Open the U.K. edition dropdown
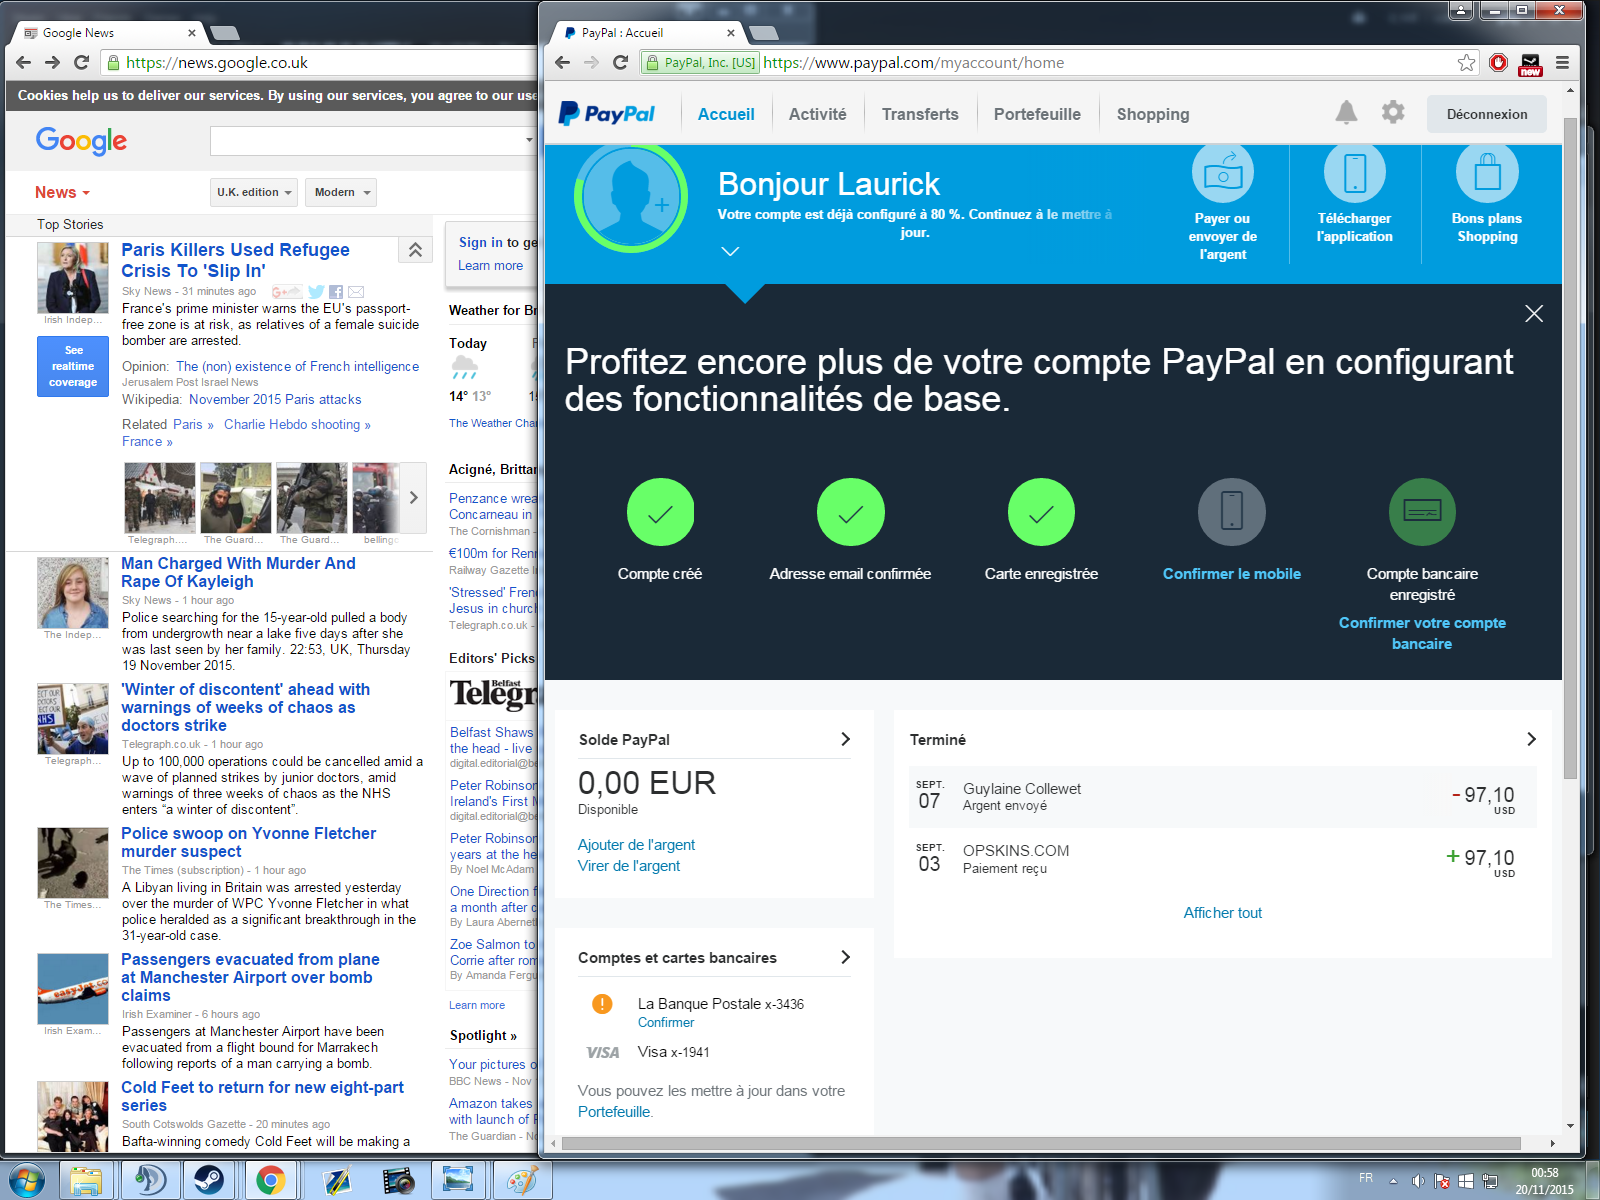 [x=254, y=192]
